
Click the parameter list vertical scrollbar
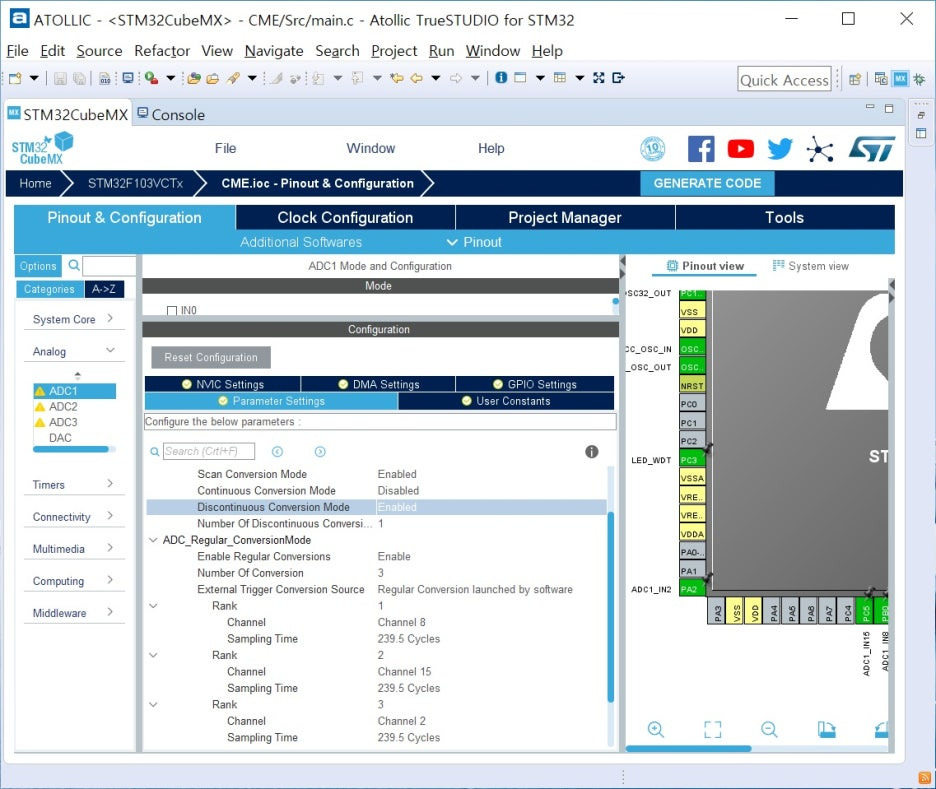pyautogui.click(x=610, y=606)
